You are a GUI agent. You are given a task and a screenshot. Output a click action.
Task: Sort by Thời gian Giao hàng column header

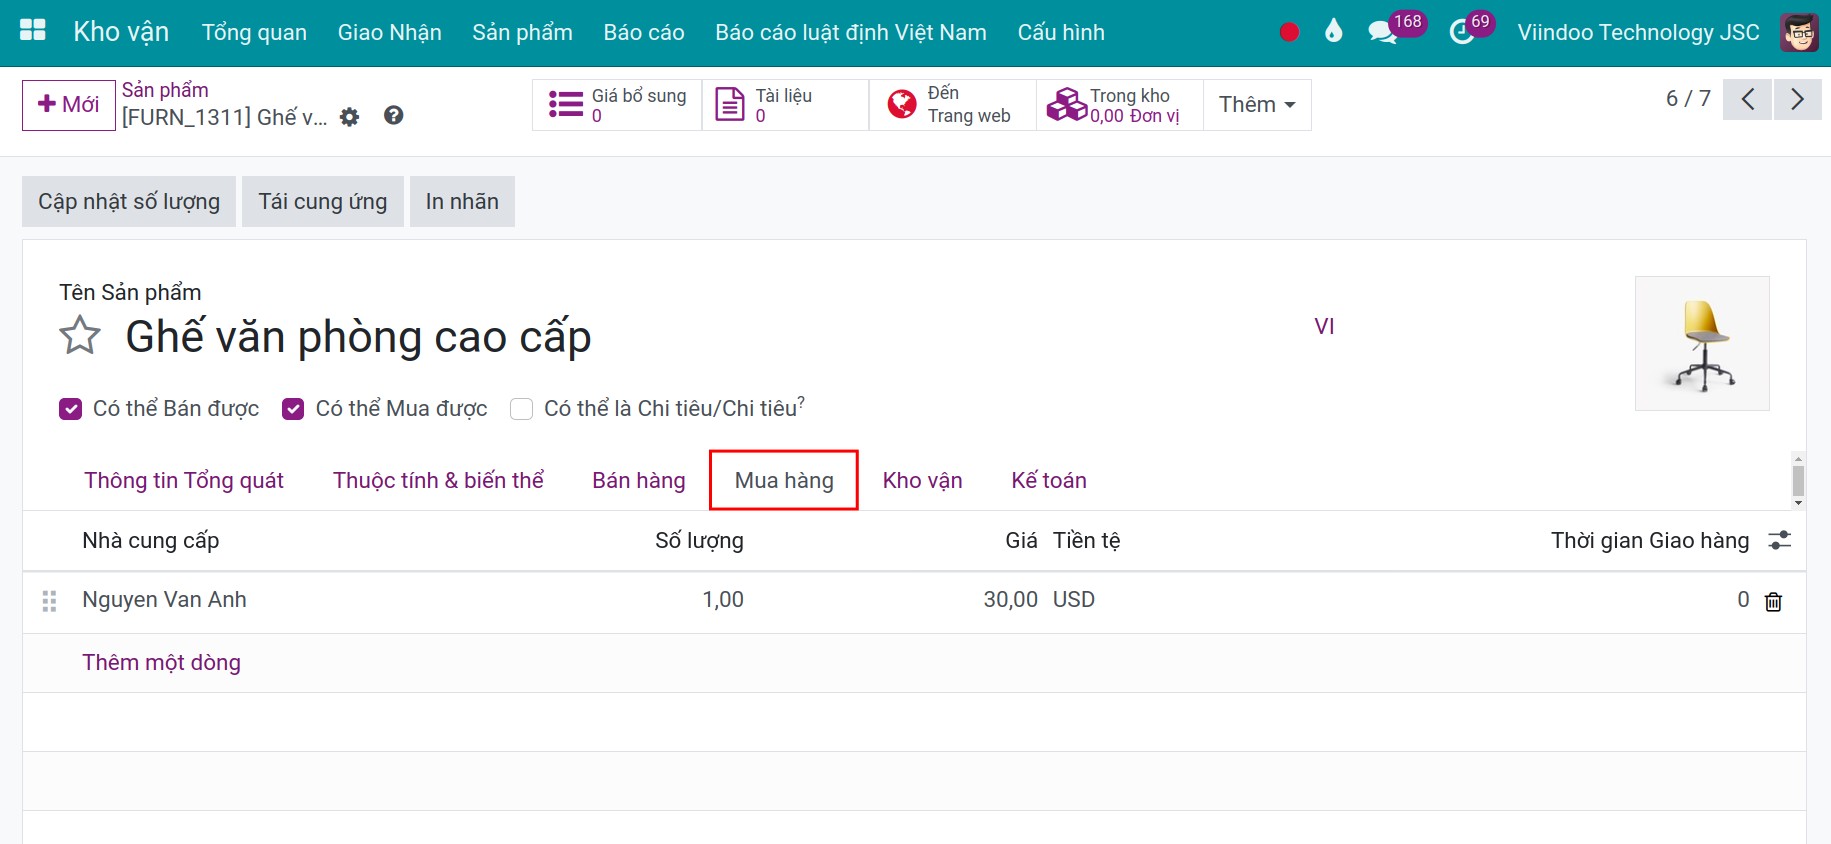point(1649,541)
